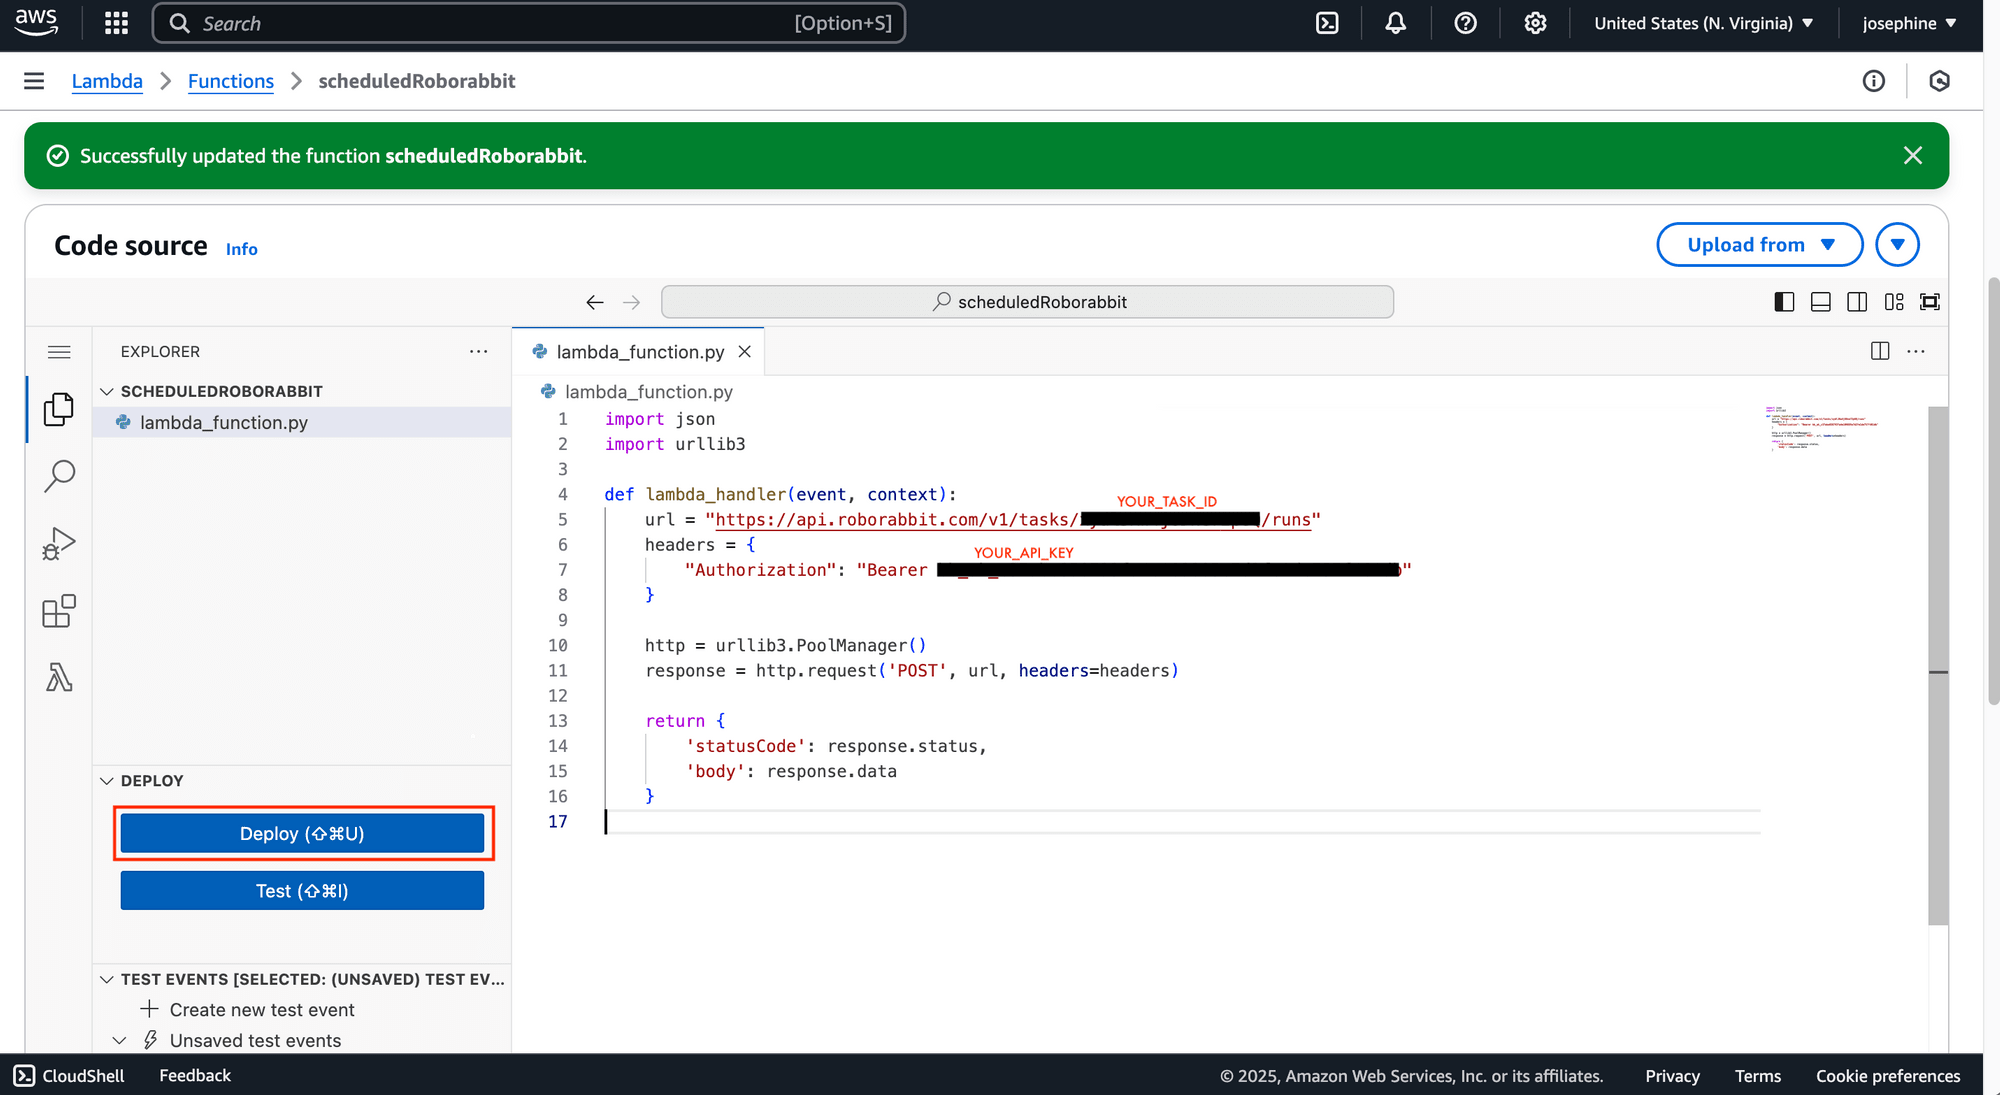Image resolution: width=2000 pixels, height=1095 pixels.
Task: Collapse the TEST EVENTS section
Action: tap(107, 979)
